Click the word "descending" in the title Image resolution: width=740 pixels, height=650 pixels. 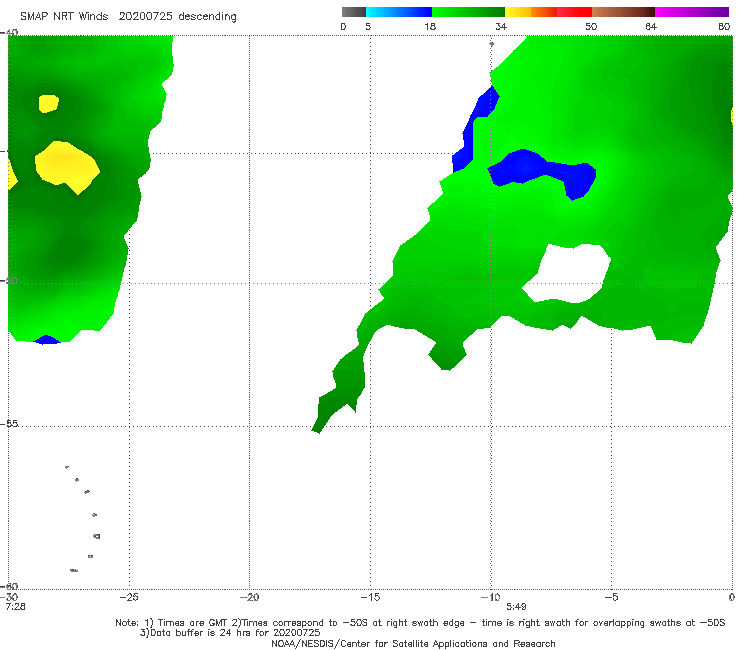[x=207, y=17]
